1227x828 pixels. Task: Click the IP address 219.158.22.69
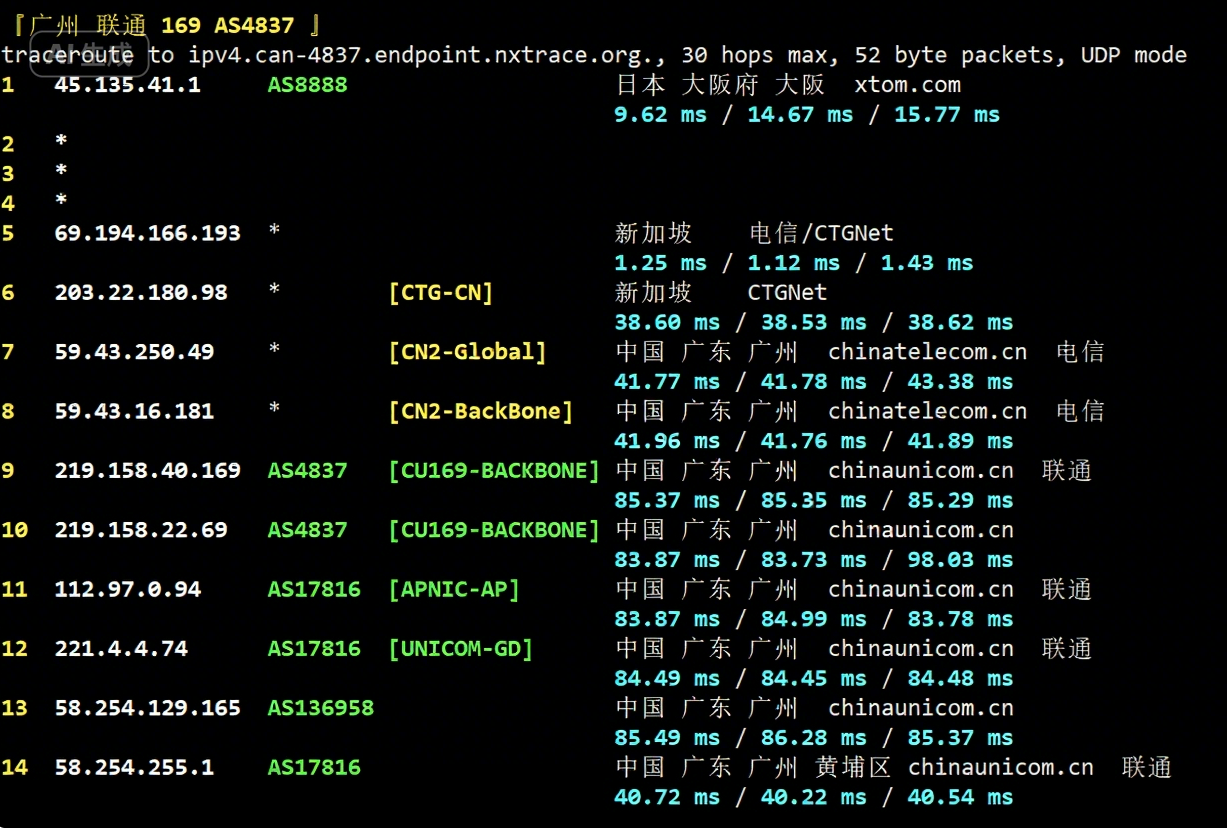(x=141, y=530)
